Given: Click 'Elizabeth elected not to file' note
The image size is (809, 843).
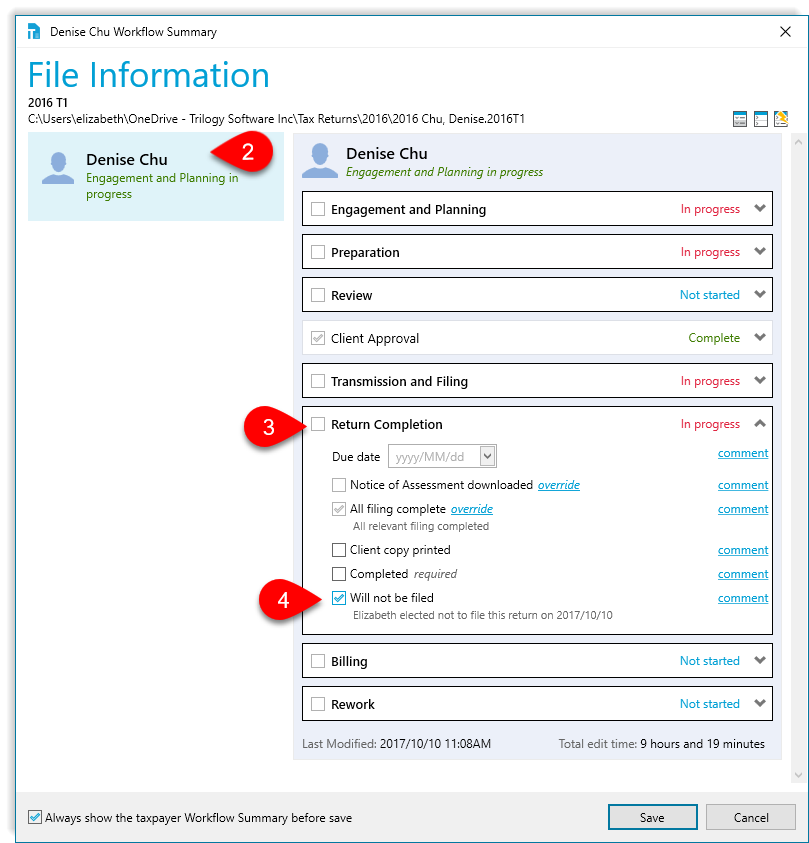Looking at the screenshot, I should (483, 615).
